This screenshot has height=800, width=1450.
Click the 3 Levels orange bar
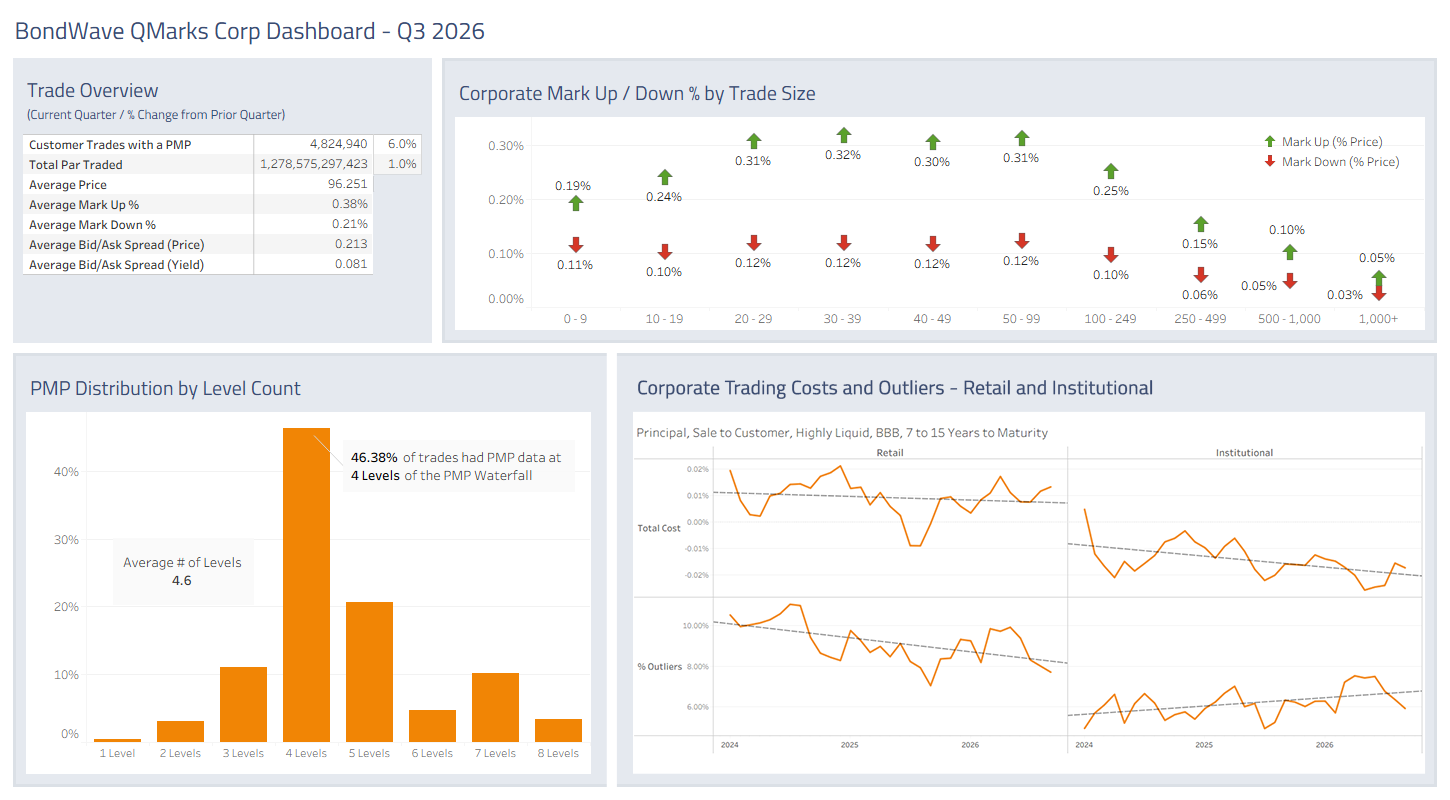[x=243, y=704]
